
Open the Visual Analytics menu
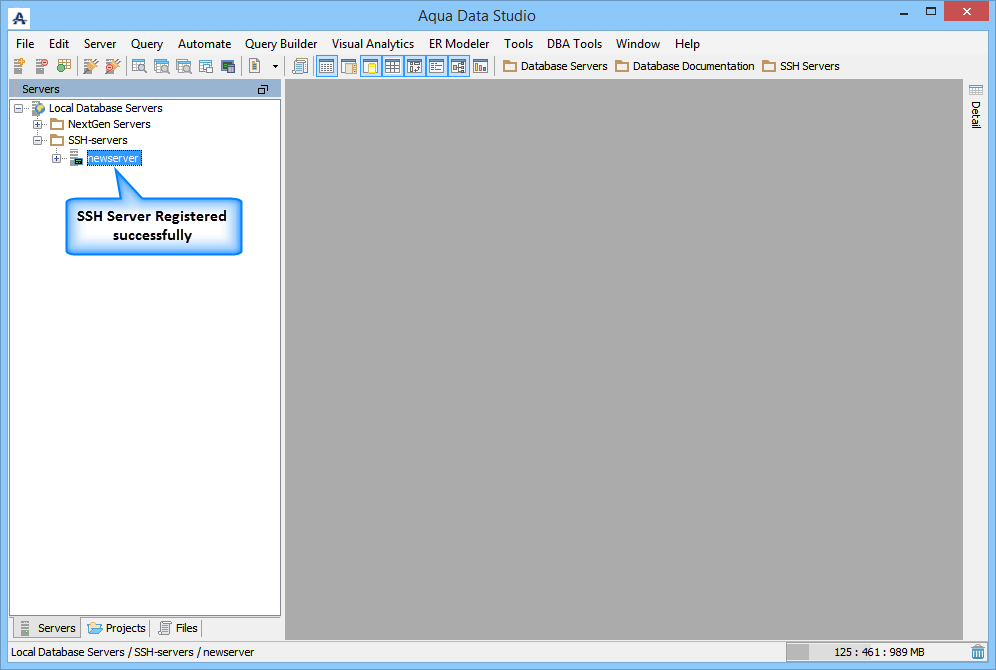(373, 44)
